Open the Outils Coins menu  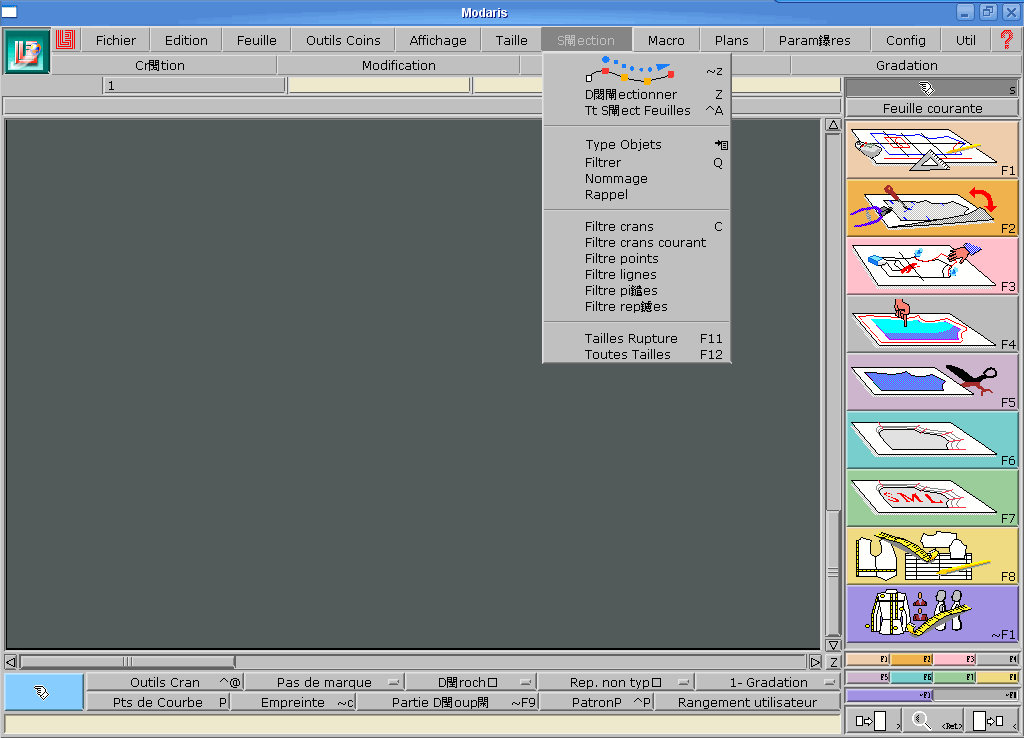coord(343,40)
